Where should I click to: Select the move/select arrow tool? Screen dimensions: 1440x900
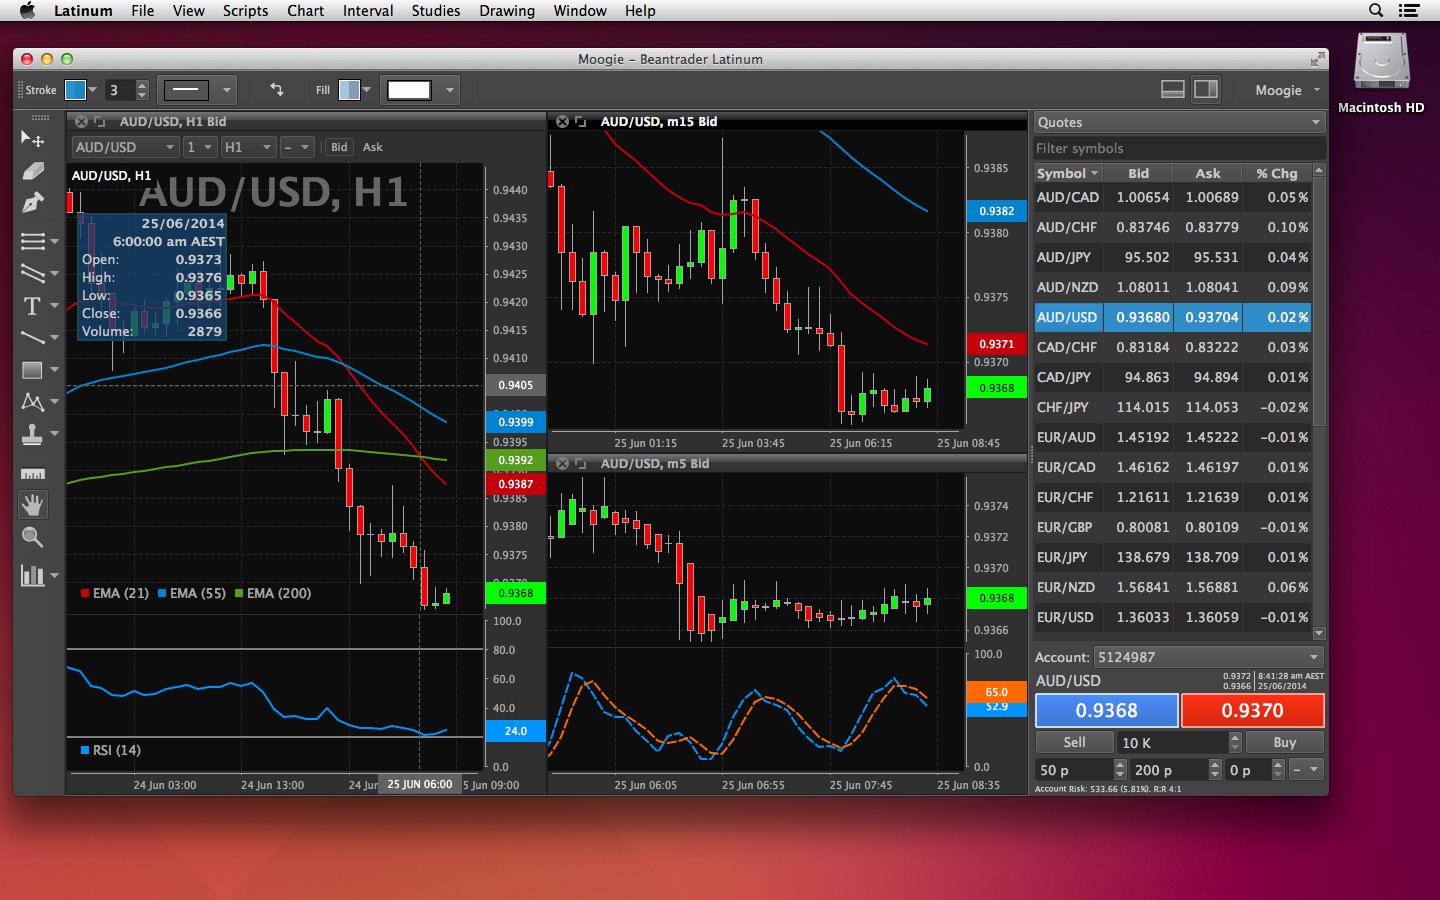click(32, 138)
